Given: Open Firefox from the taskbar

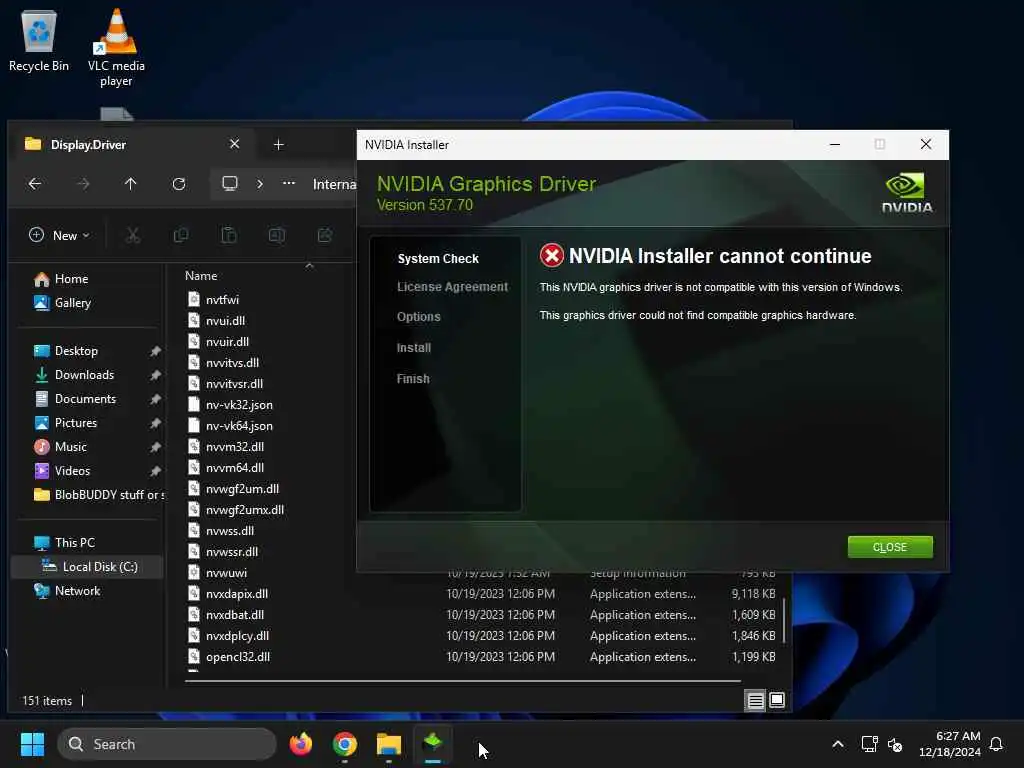Looking at the screenshot, I should (x=301, y=744).
